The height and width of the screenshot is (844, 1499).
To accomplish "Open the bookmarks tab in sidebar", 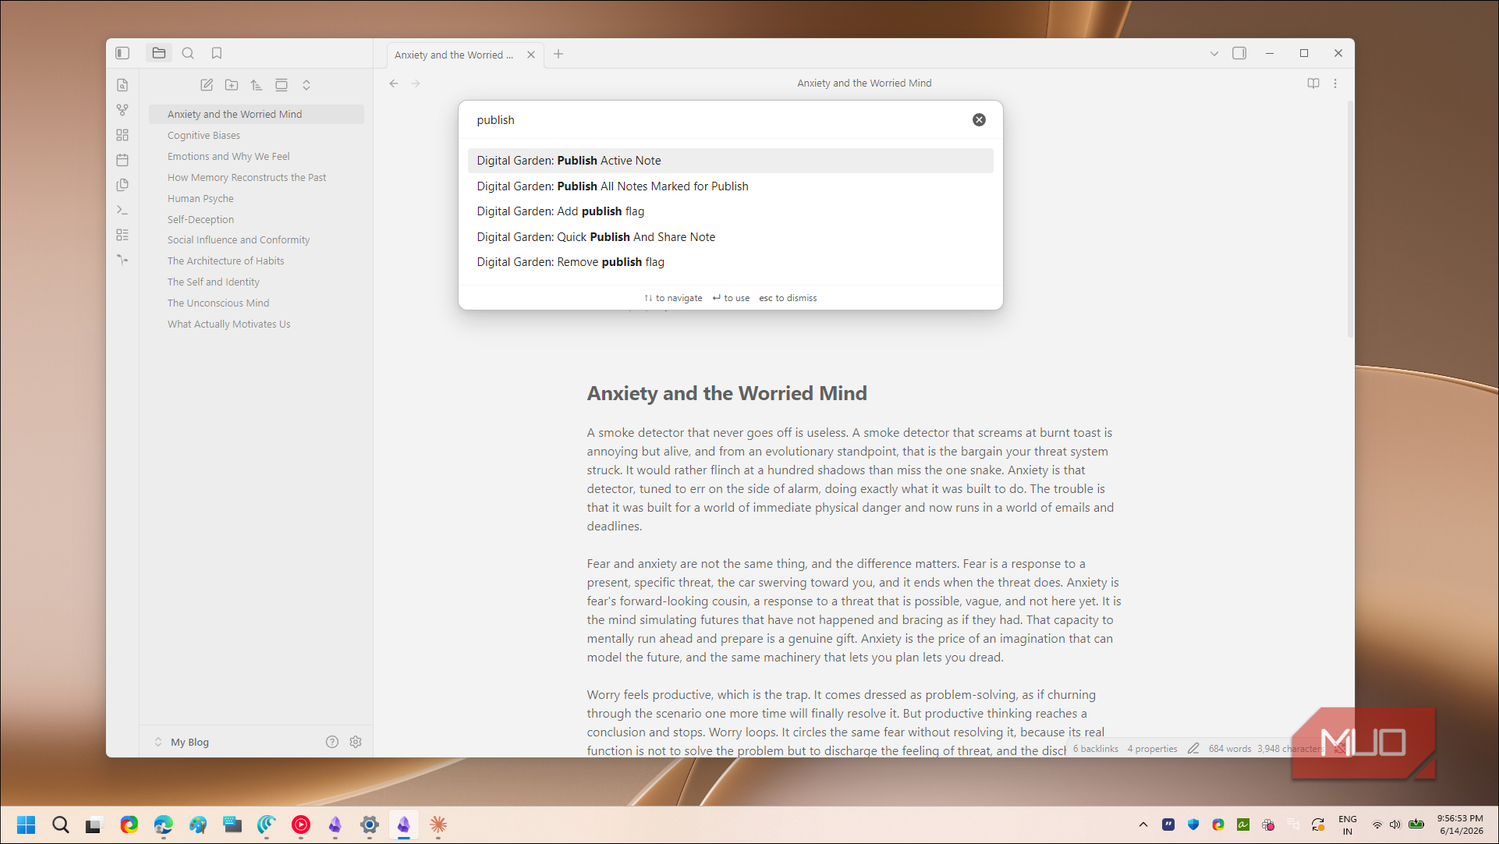I will pos(217,53).
